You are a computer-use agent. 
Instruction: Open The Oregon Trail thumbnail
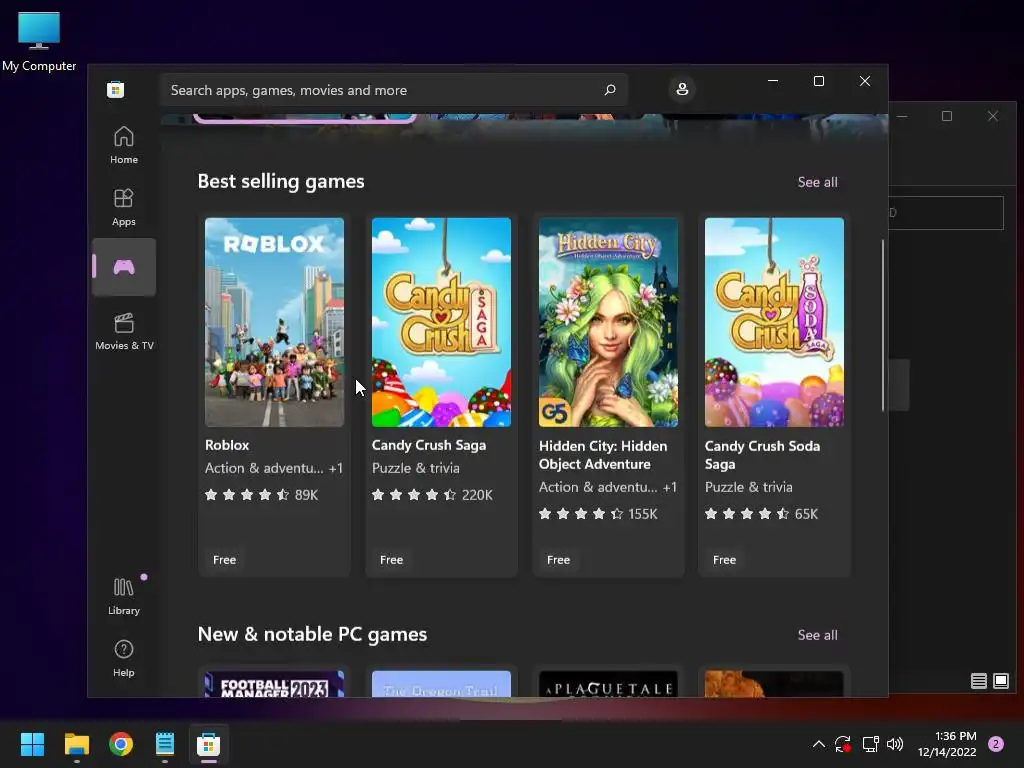[x=441, y=684]
